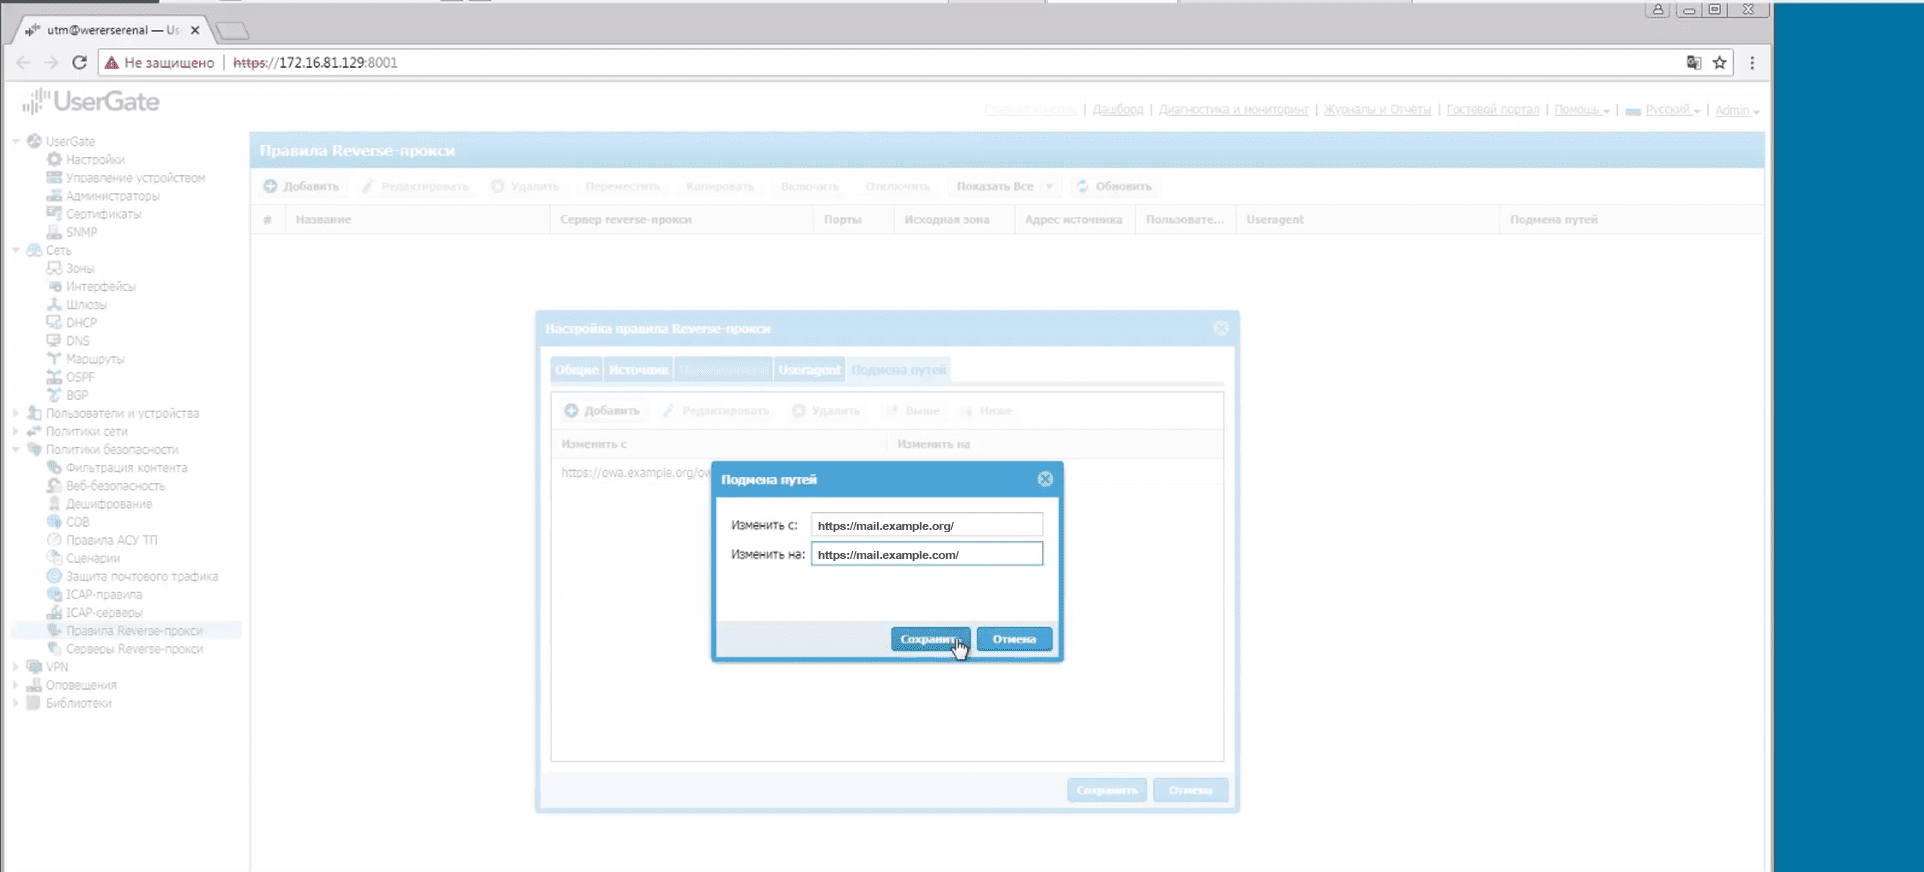1924x872 pixels.
Task: Expand the Политики сети node
Action: tap(16, 431)
